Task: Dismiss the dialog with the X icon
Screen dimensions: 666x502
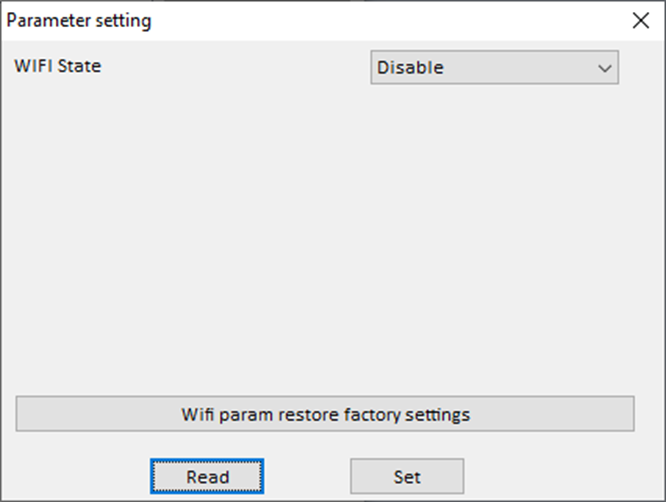Action: pyautogui.click(x=641, y=20)
